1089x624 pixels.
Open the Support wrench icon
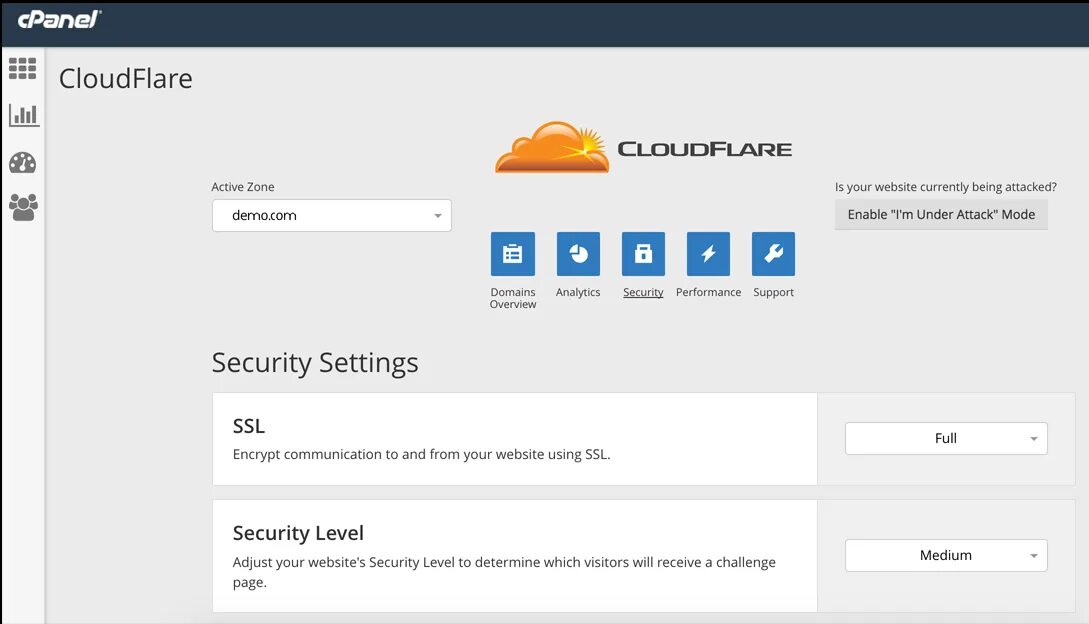(x=773, y=254)
